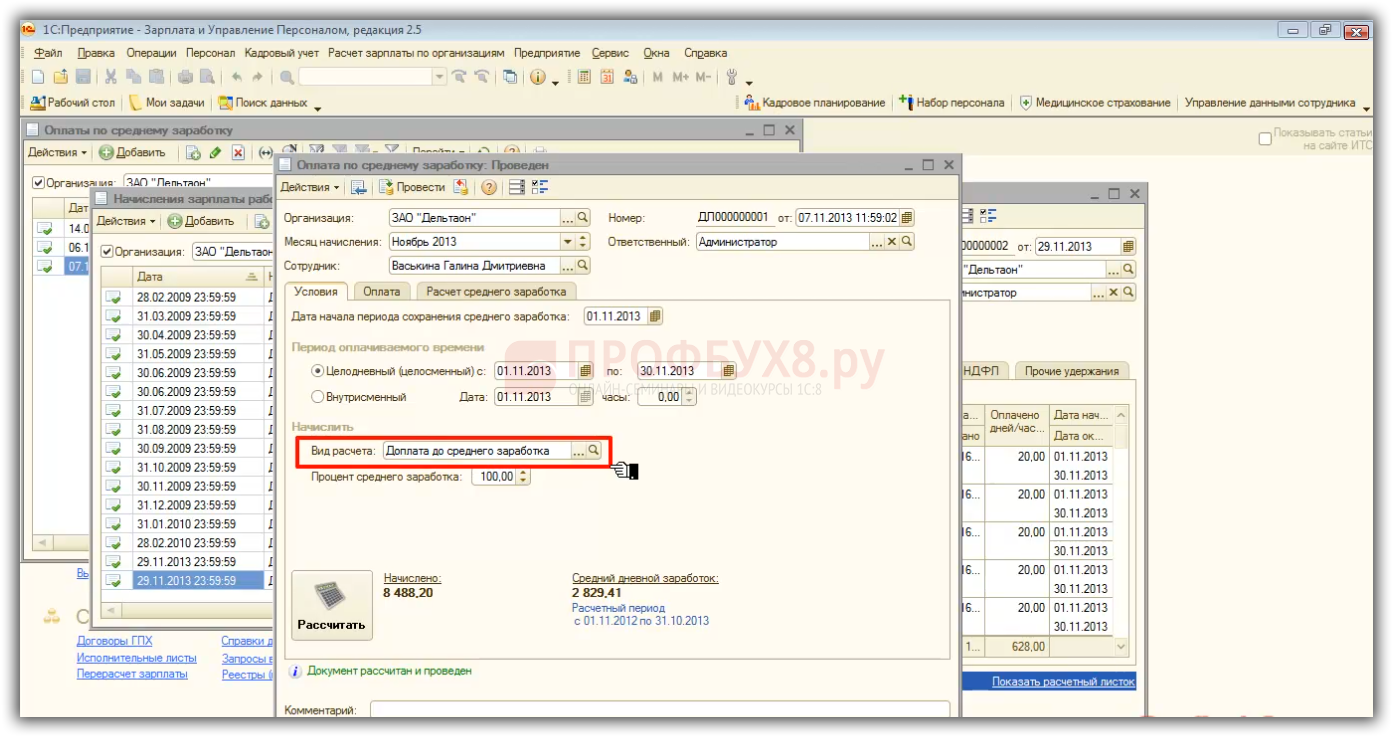Toggle Показывать статьи на сайте ИТС checkbox
The width and height of the screenshot is (1393, 737).
click(x=1265, y=139)
